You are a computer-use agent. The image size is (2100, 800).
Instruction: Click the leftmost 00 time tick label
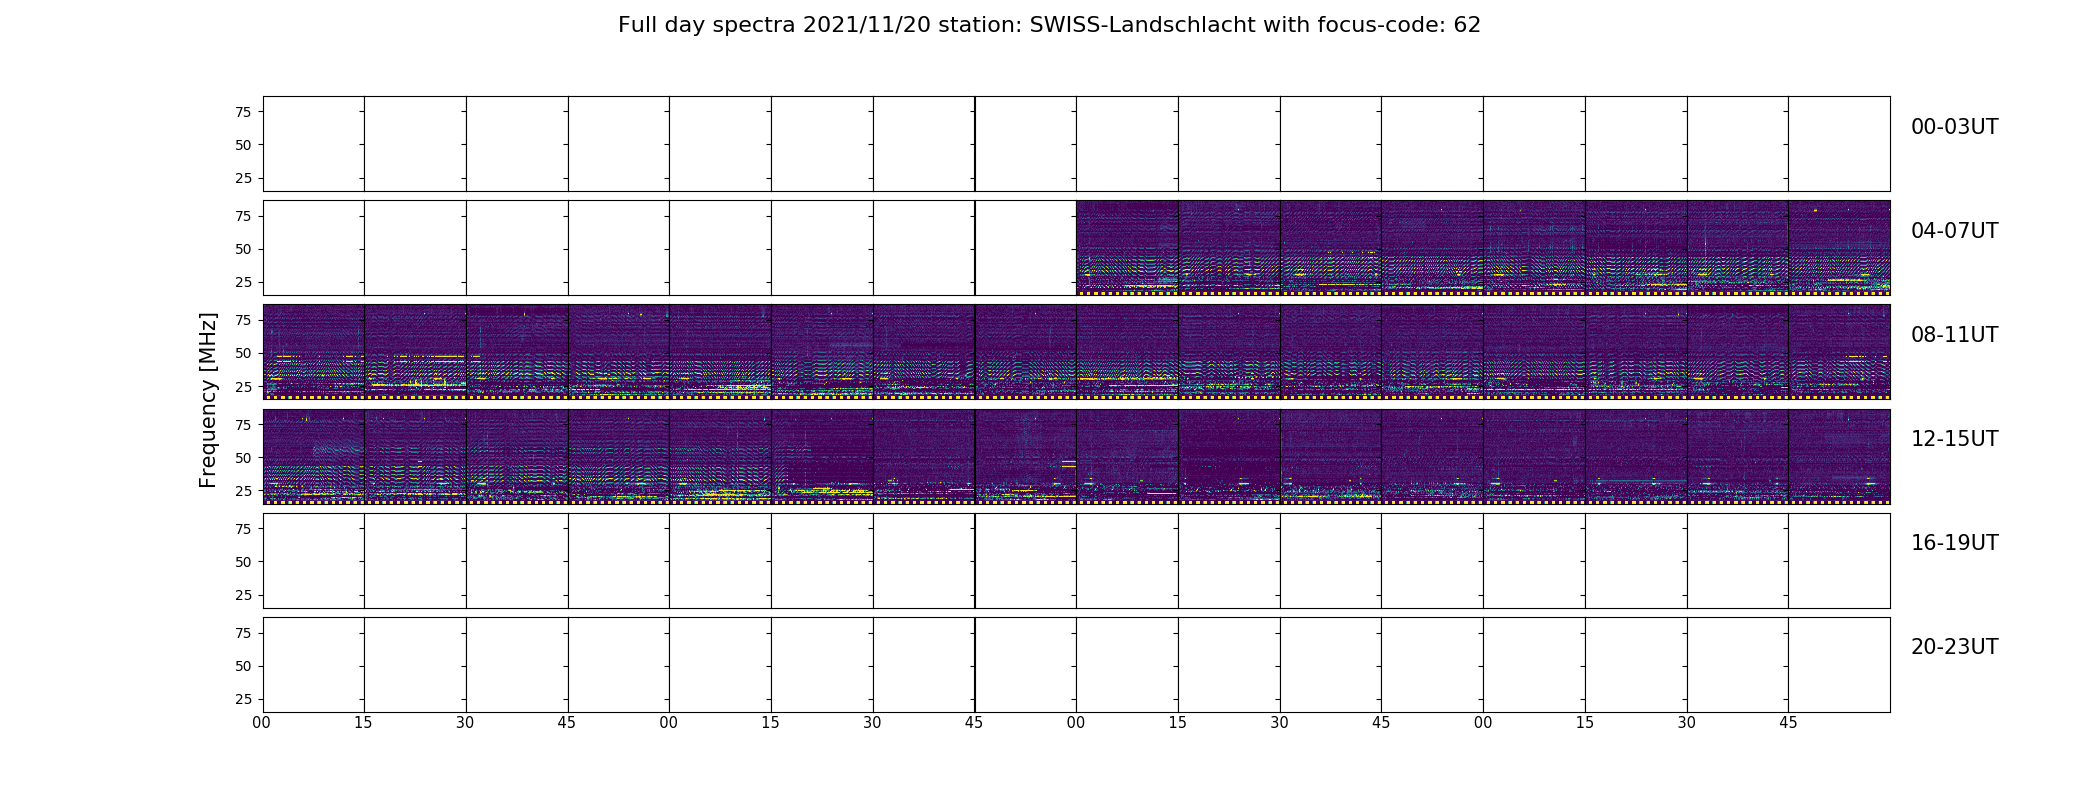pyautogui.click(x=262, y=723)
